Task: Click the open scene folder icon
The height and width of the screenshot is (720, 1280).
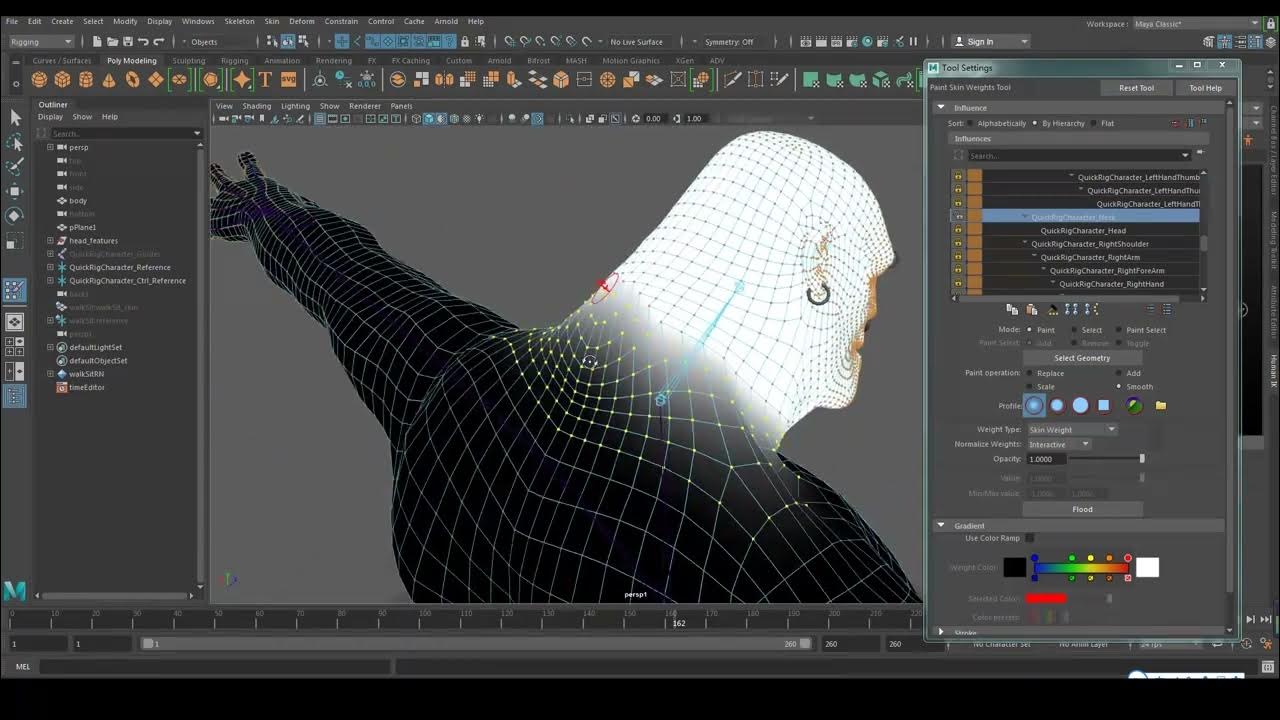Action: [x=112, y=41]
